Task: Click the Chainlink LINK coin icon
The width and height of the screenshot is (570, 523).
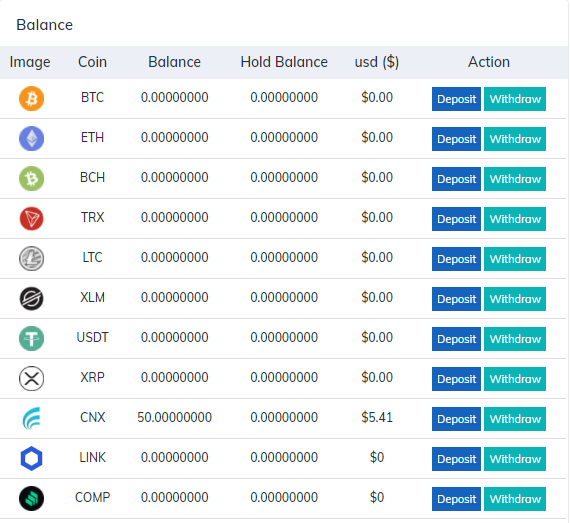Action: click(32, 458)
